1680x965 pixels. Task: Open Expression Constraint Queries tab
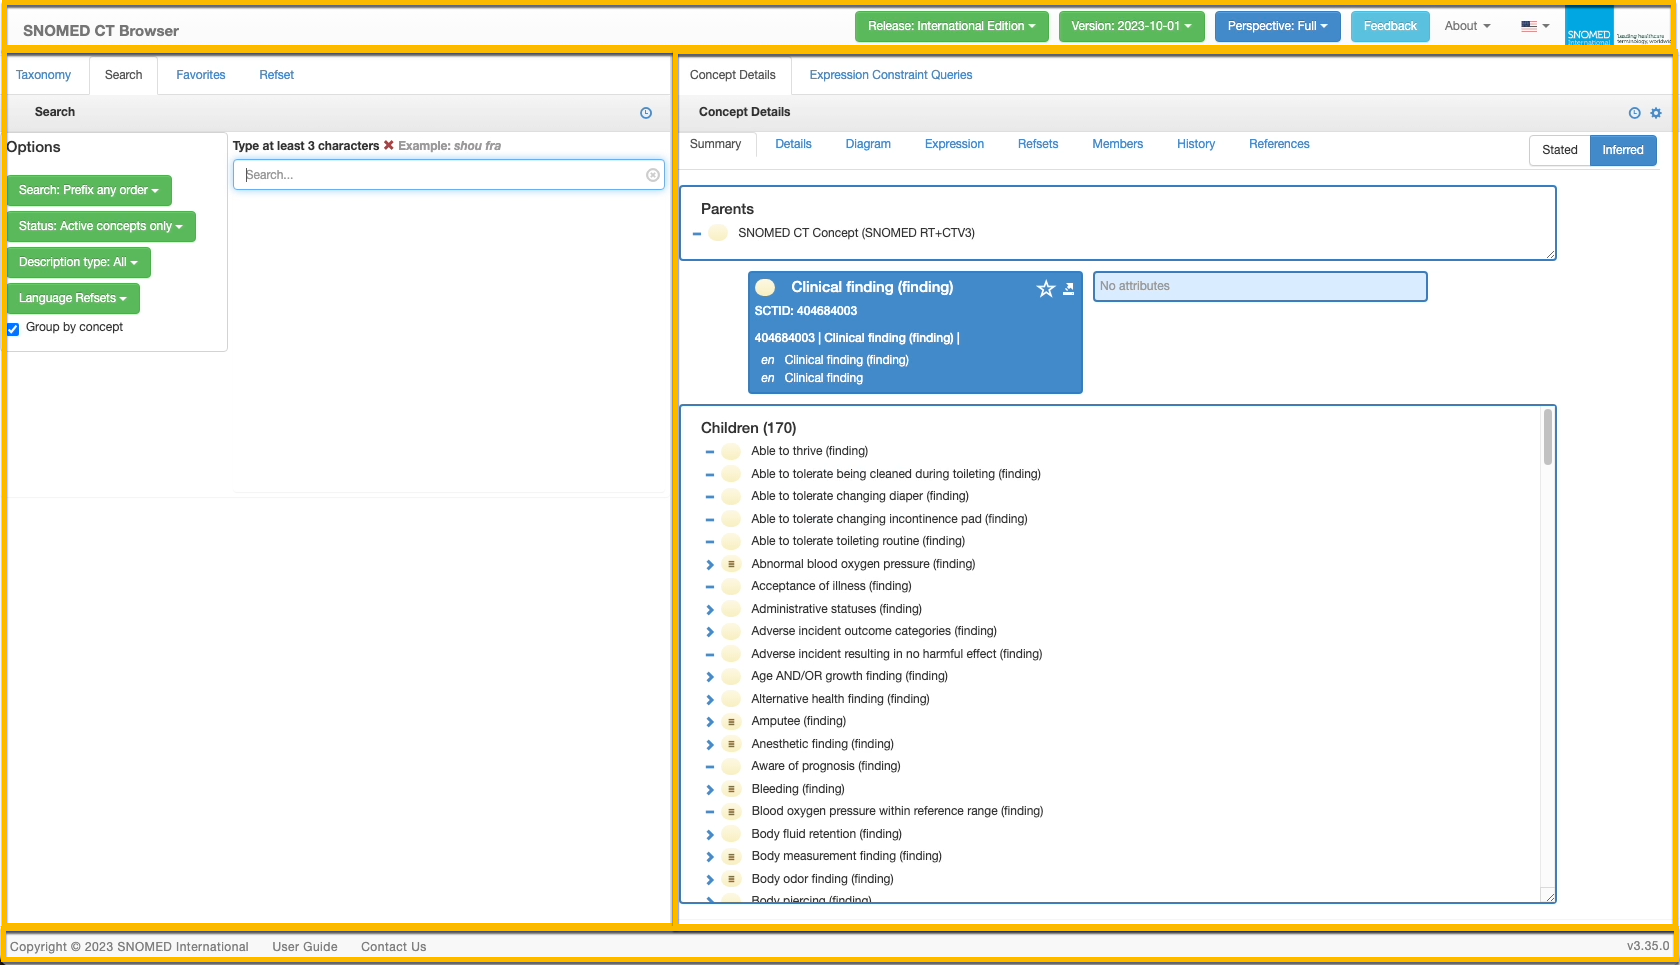pyautogui.click(x=891, y=75)
